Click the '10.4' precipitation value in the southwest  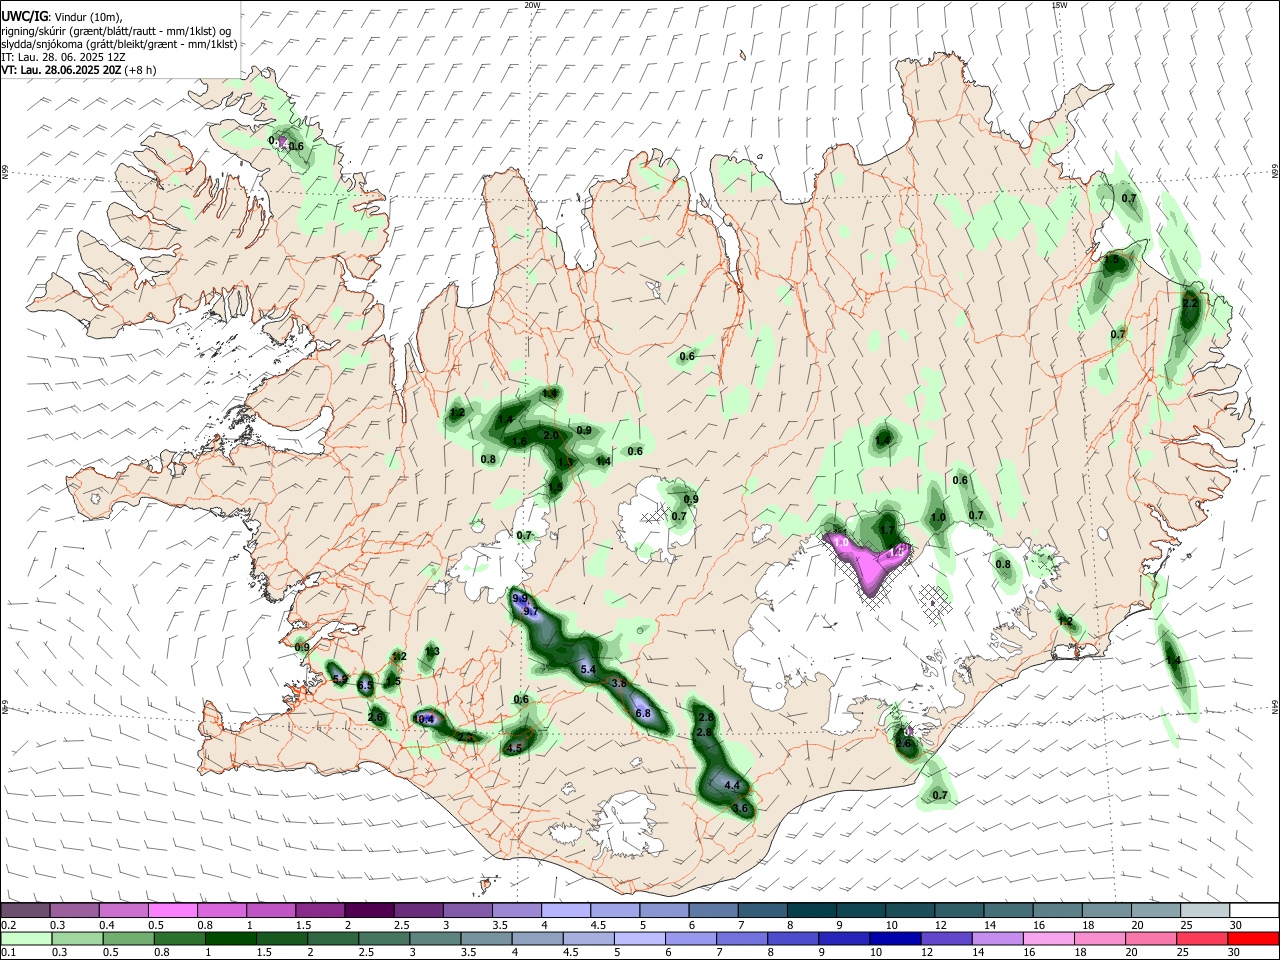coord(424,719)
